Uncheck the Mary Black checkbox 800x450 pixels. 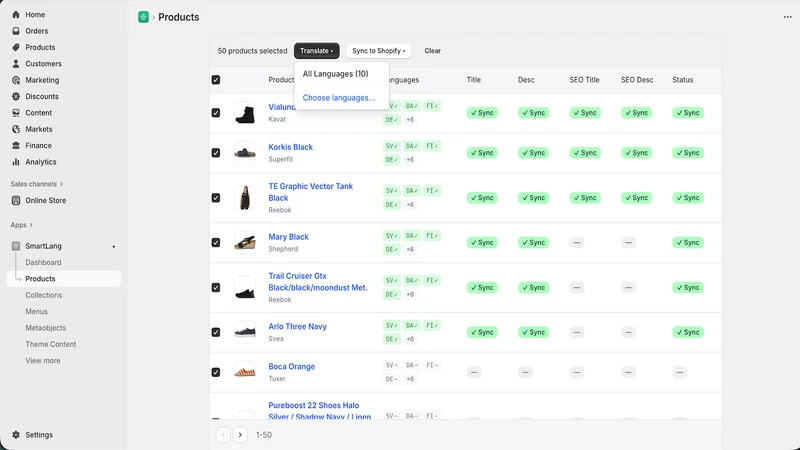pos(216,242)
